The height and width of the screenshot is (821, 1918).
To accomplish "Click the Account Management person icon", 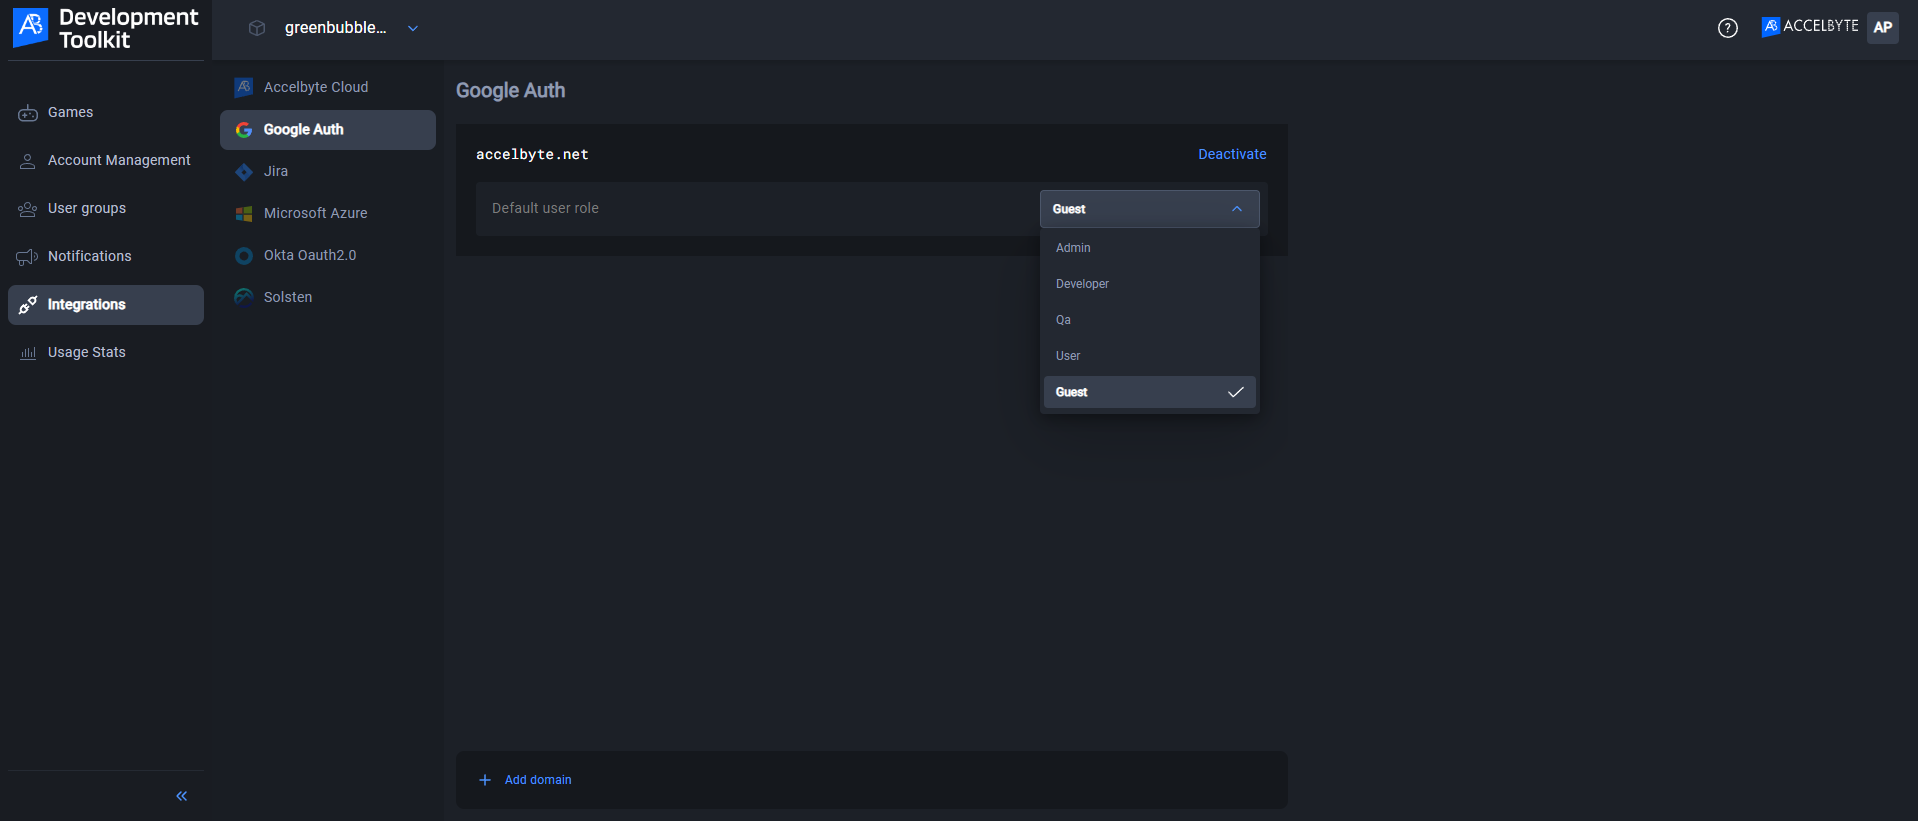I will tap(28, 161).
